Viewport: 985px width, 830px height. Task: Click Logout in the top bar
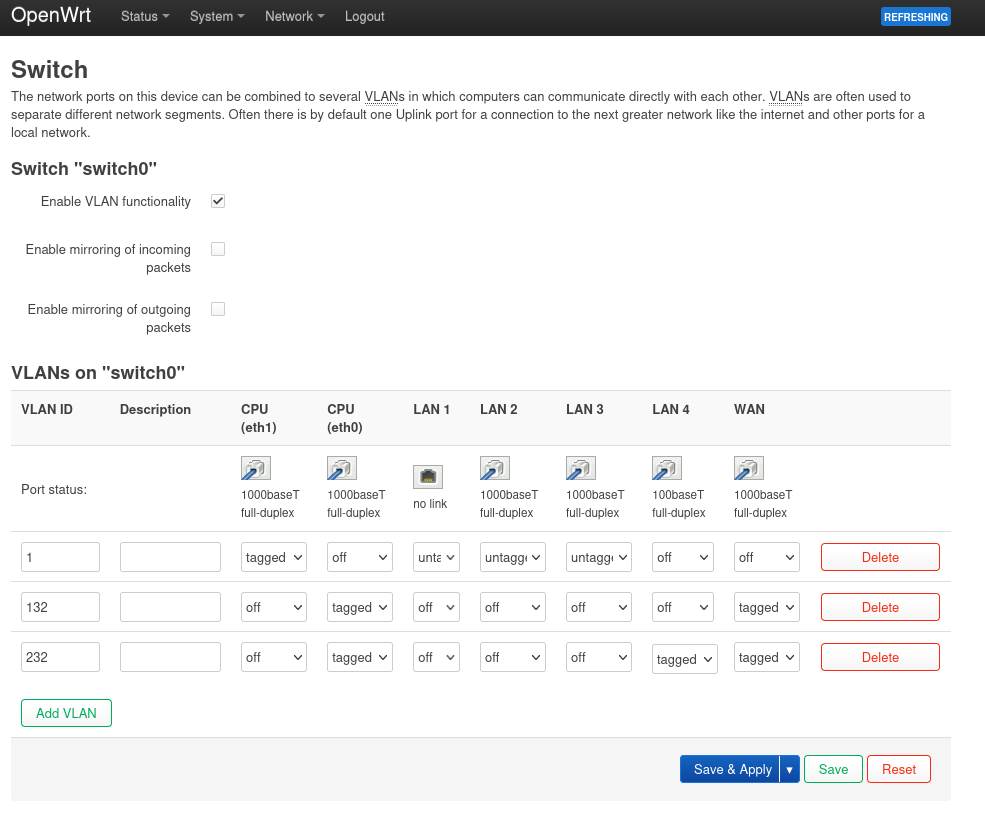(364, 16)
